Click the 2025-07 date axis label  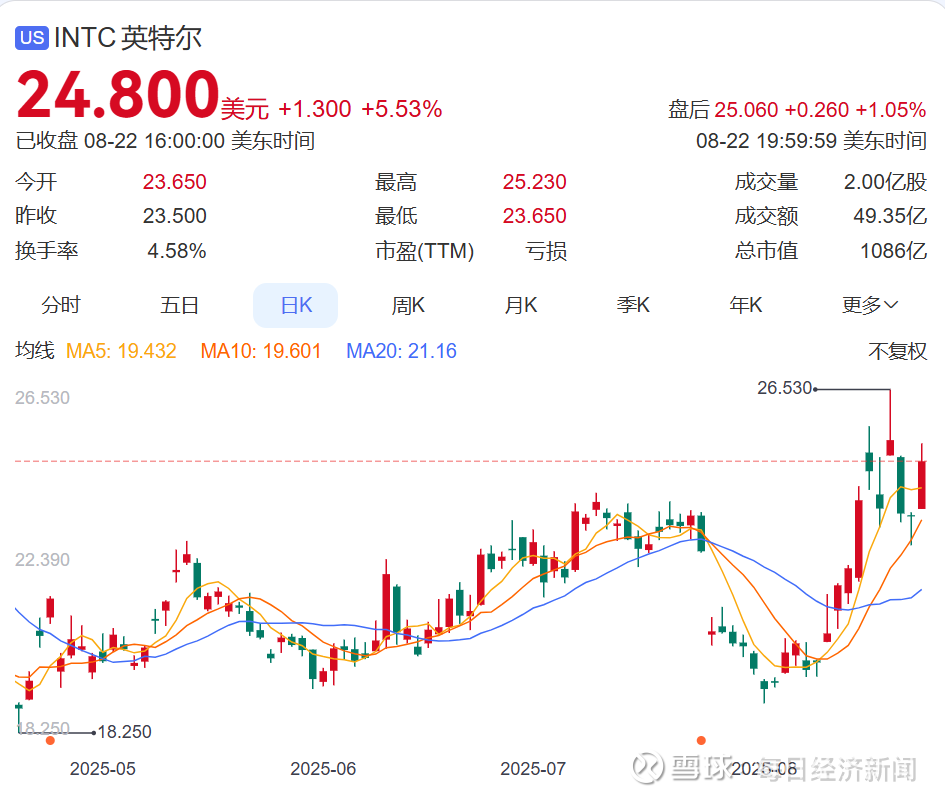pyautogui.click(x=533, y=768)
